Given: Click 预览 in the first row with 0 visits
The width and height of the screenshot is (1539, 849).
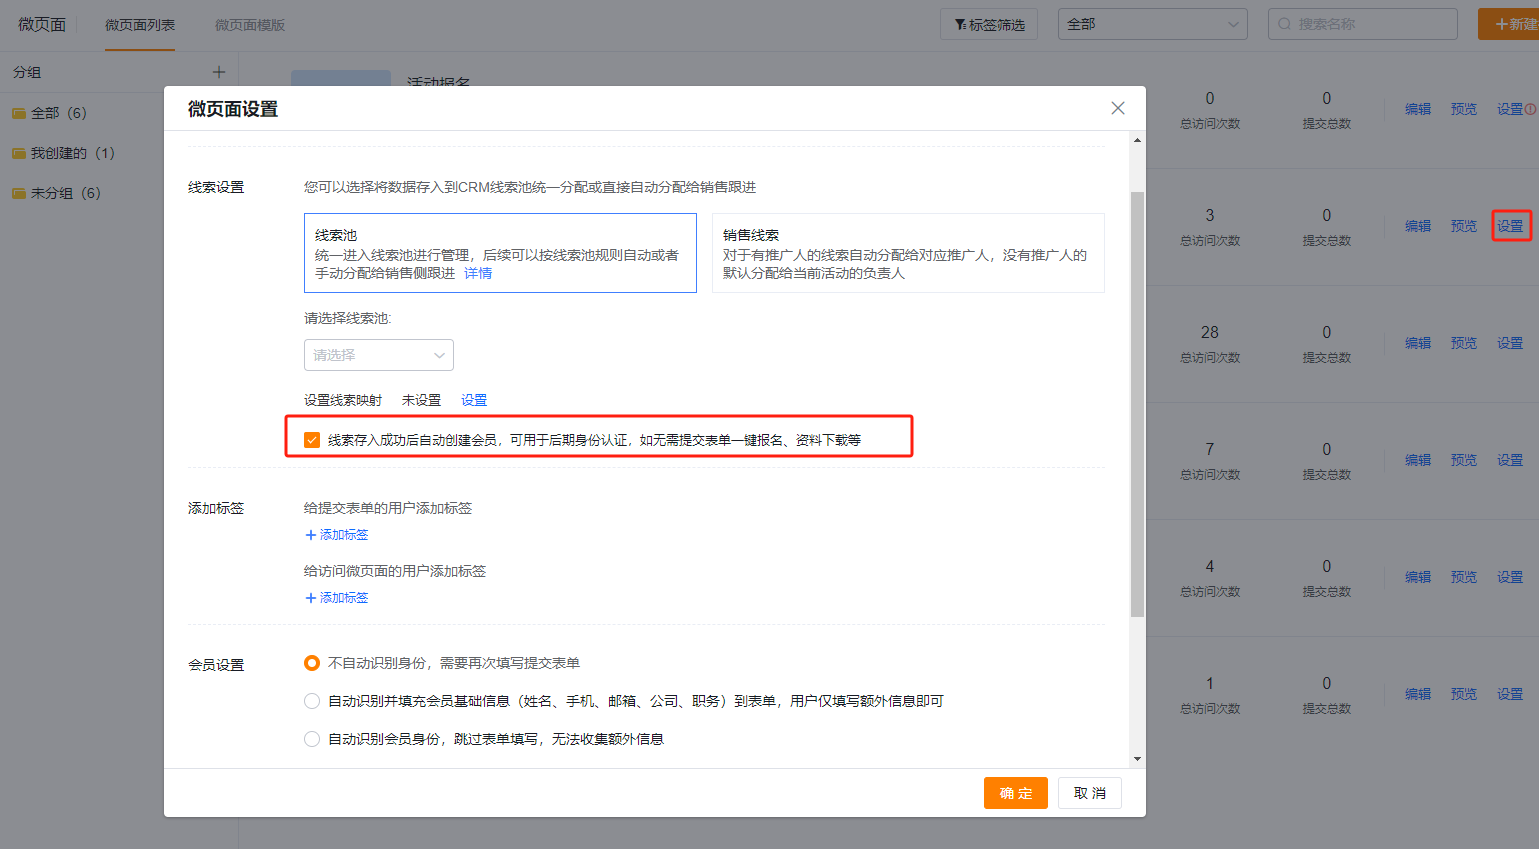Looking at the screenshot, I should point(1464,109).
